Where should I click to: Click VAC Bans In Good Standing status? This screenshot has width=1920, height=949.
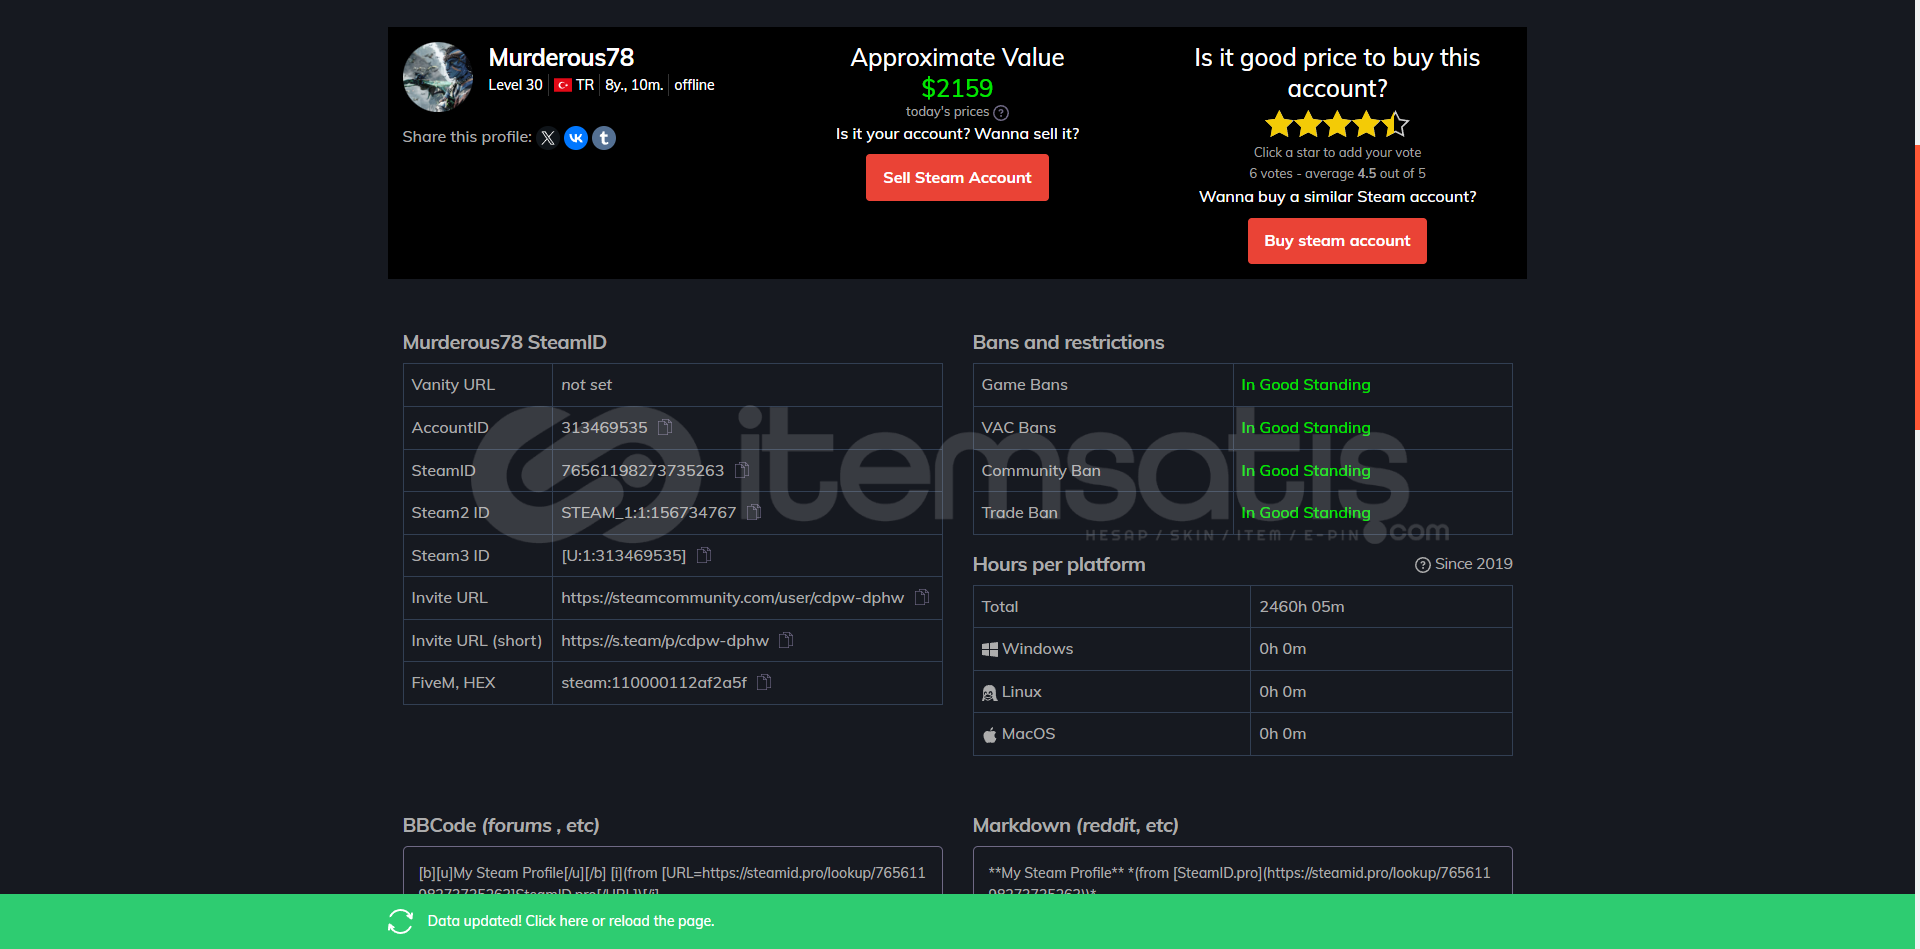click(1306, 427)
